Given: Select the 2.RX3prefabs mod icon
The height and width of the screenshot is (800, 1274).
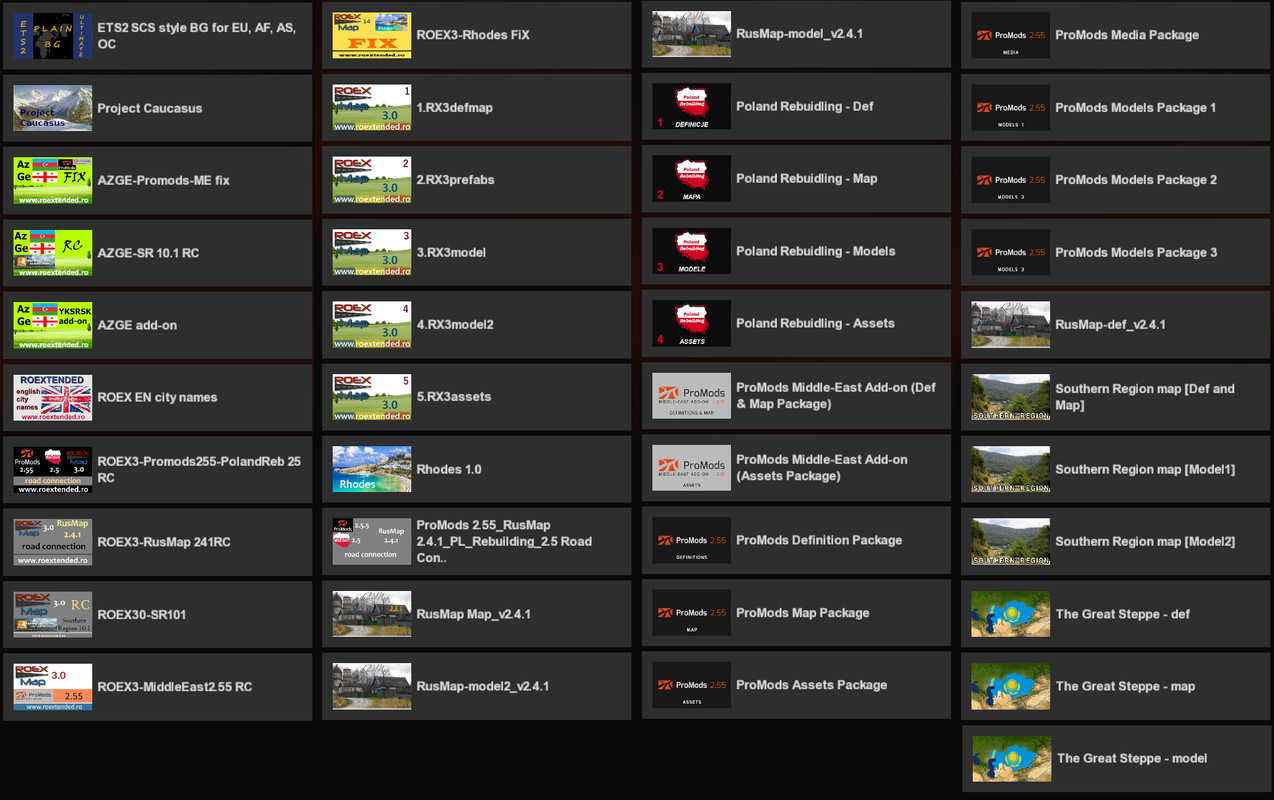Looking at the screenshot, I should pyautogui.click(x=372, y=180).
